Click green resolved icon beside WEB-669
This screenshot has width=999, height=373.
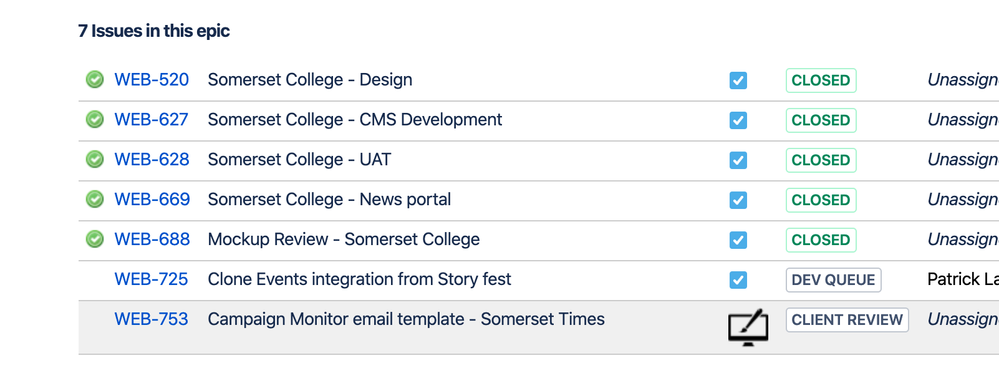point(94,200)
